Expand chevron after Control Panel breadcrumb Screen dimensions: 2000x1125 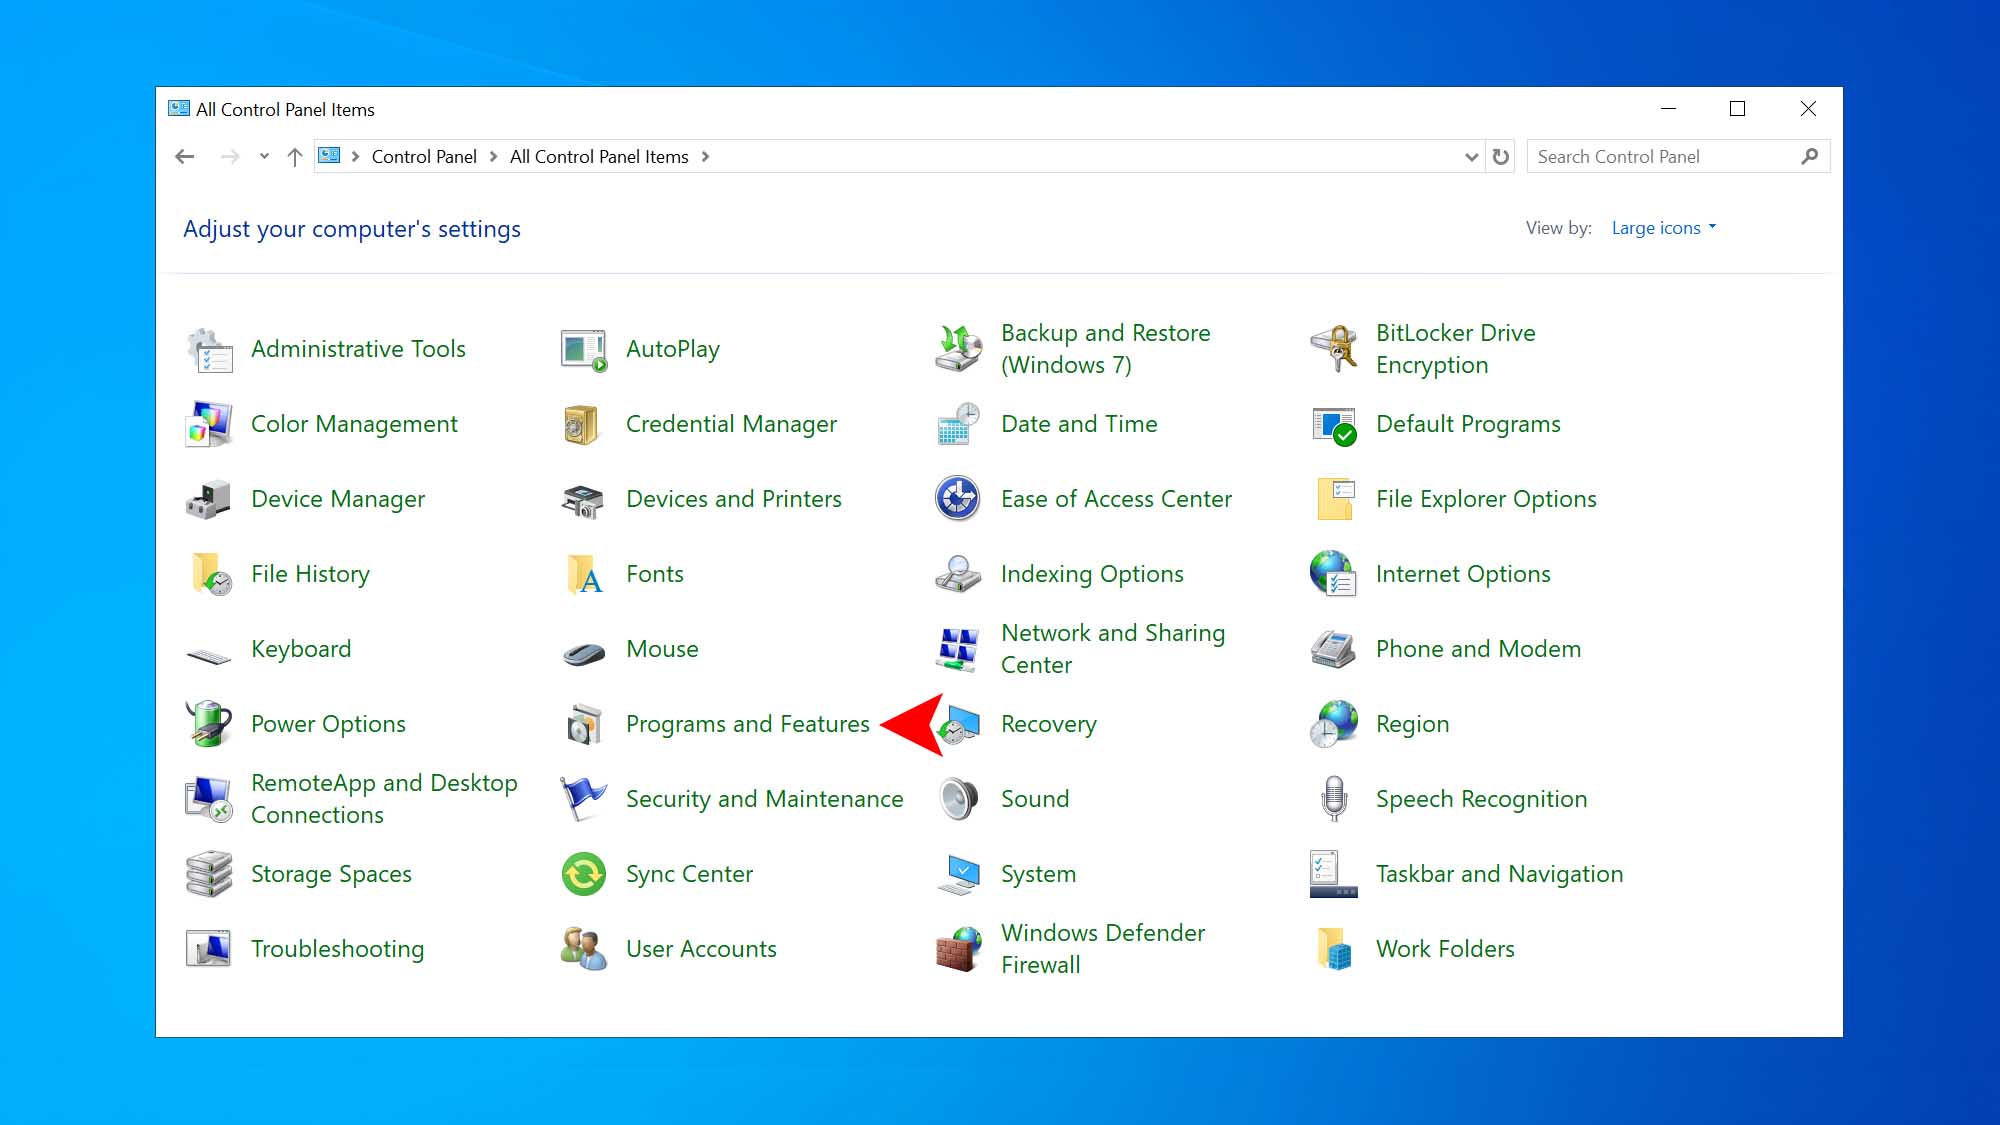click(493, 157)
